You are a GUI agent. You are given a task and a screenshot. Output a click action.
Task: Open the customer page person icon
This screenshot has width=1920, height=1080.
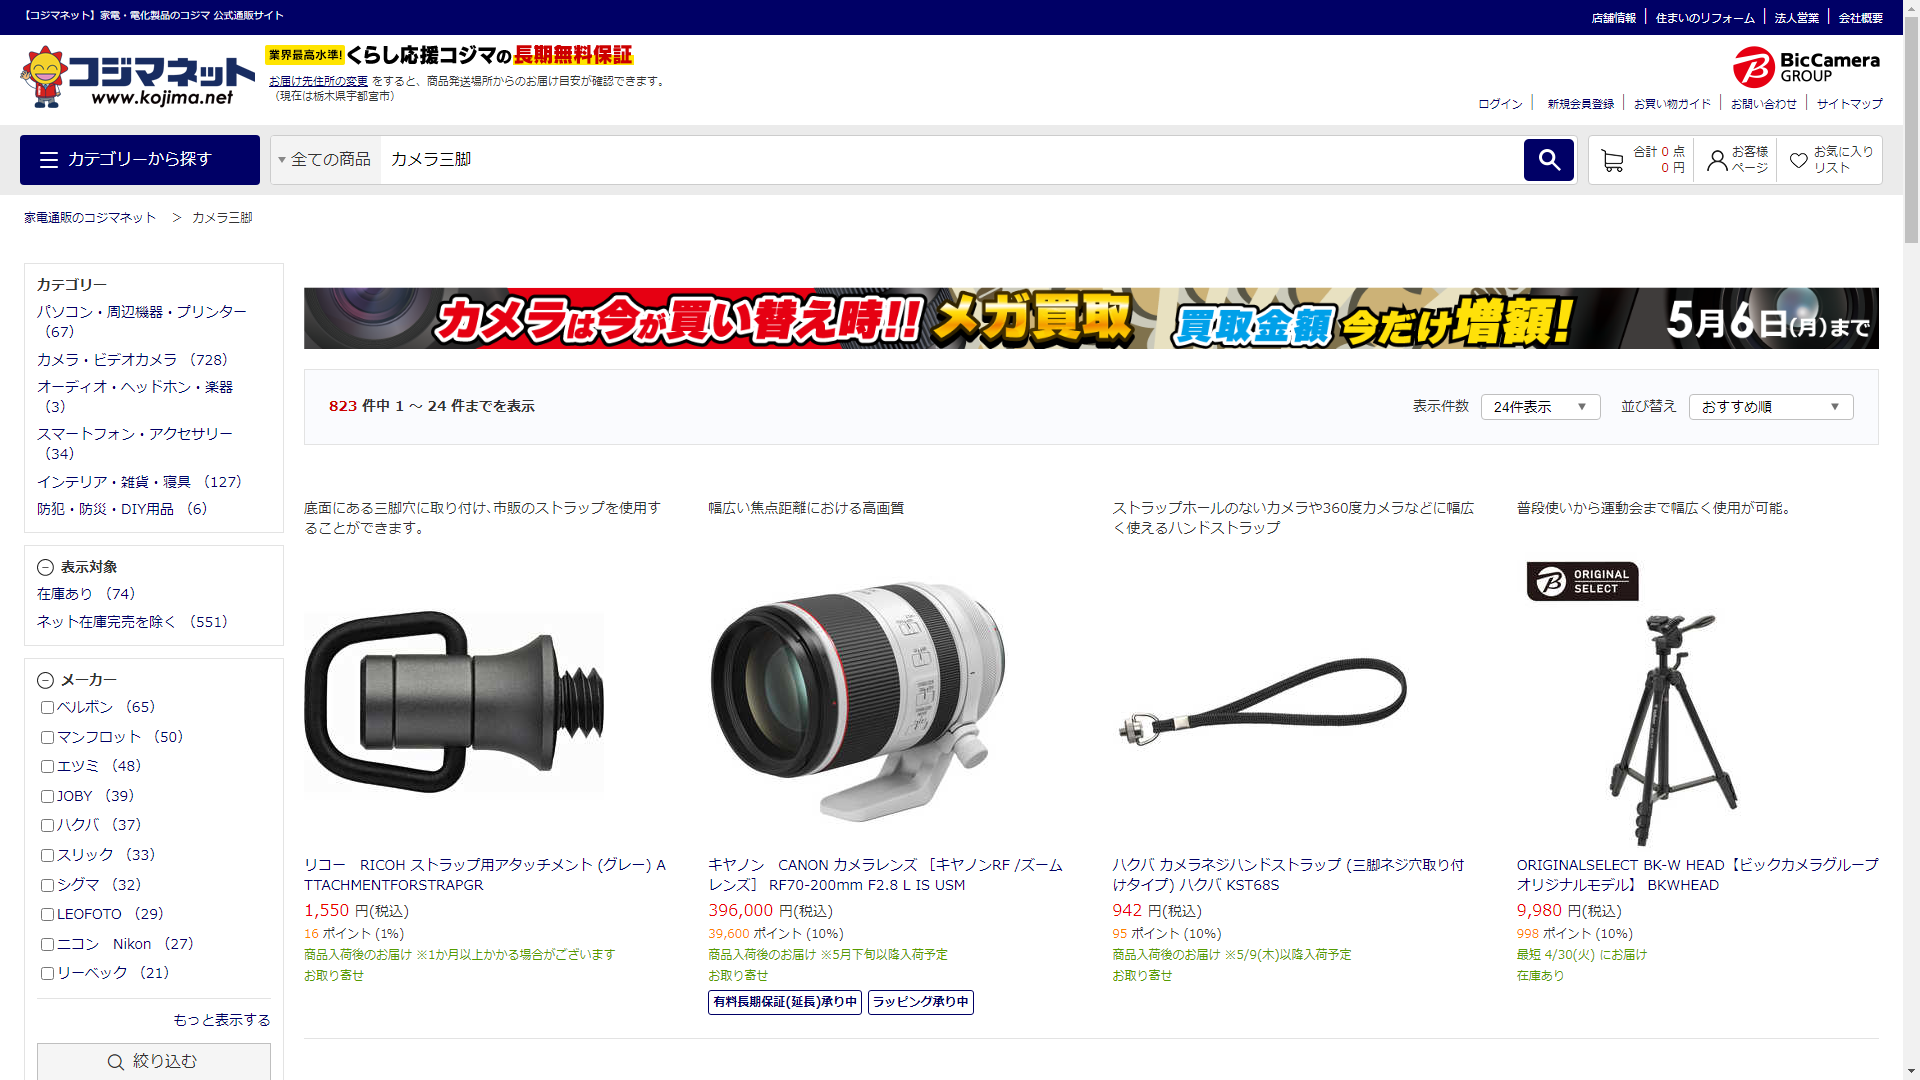point(1717,160)
